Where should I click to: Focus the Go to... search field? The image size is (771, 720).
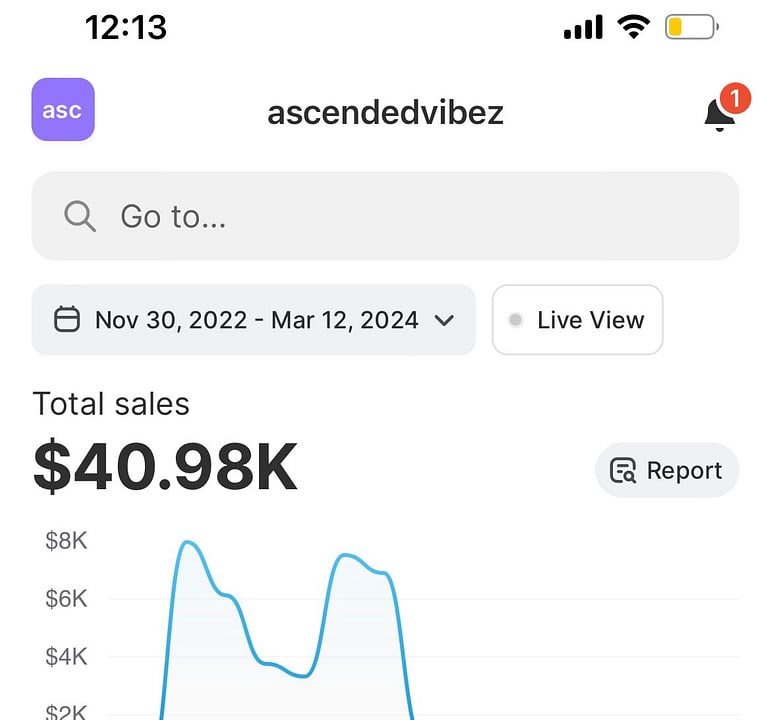click(x=385, y=216)
